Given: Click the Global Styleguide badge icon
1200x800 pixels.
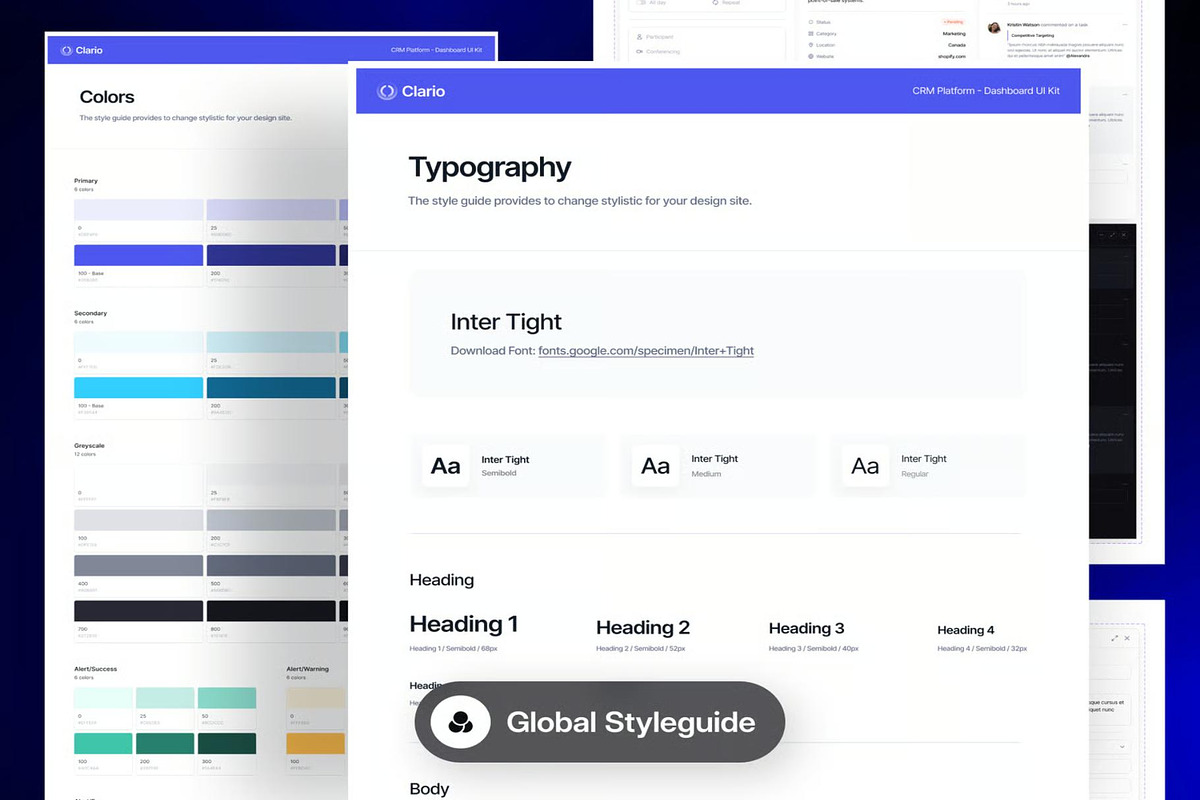Looking at the screenshot, I should tap(461, 722).
